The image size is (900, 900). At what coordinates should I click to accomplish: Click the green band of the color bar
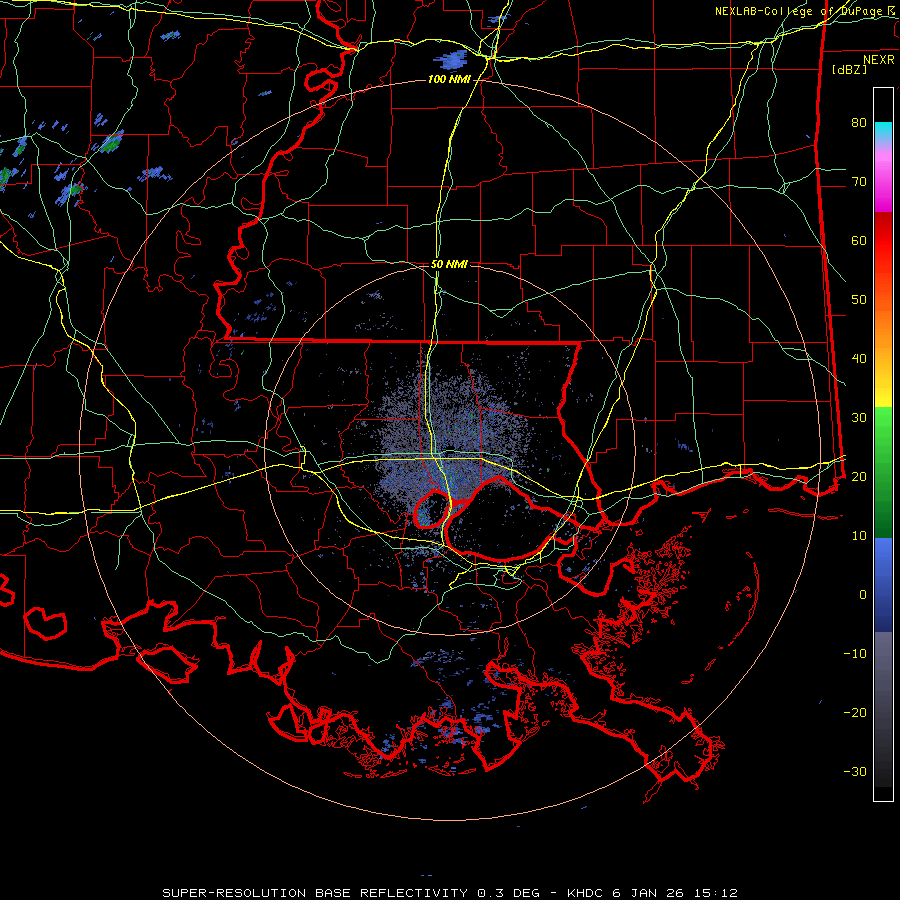883,472
